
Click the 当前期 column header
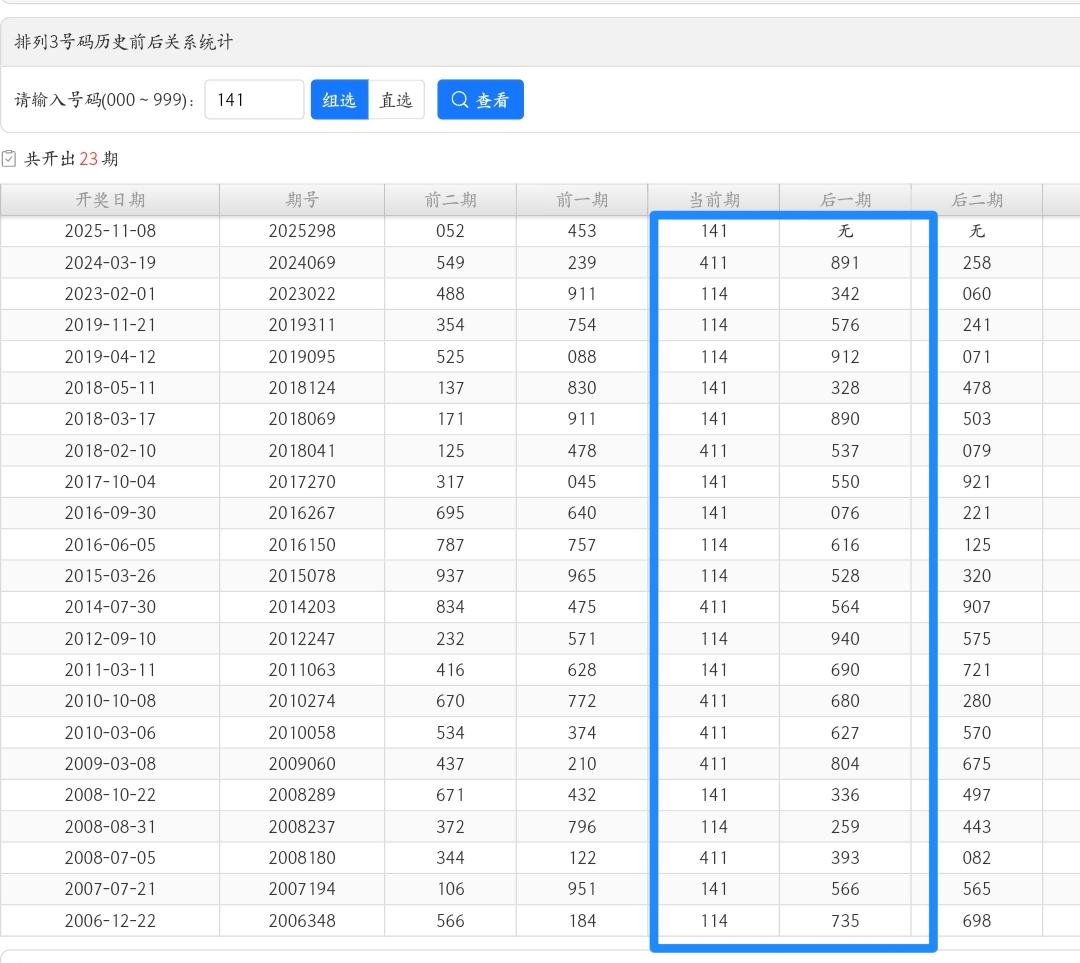coord(714,200)
